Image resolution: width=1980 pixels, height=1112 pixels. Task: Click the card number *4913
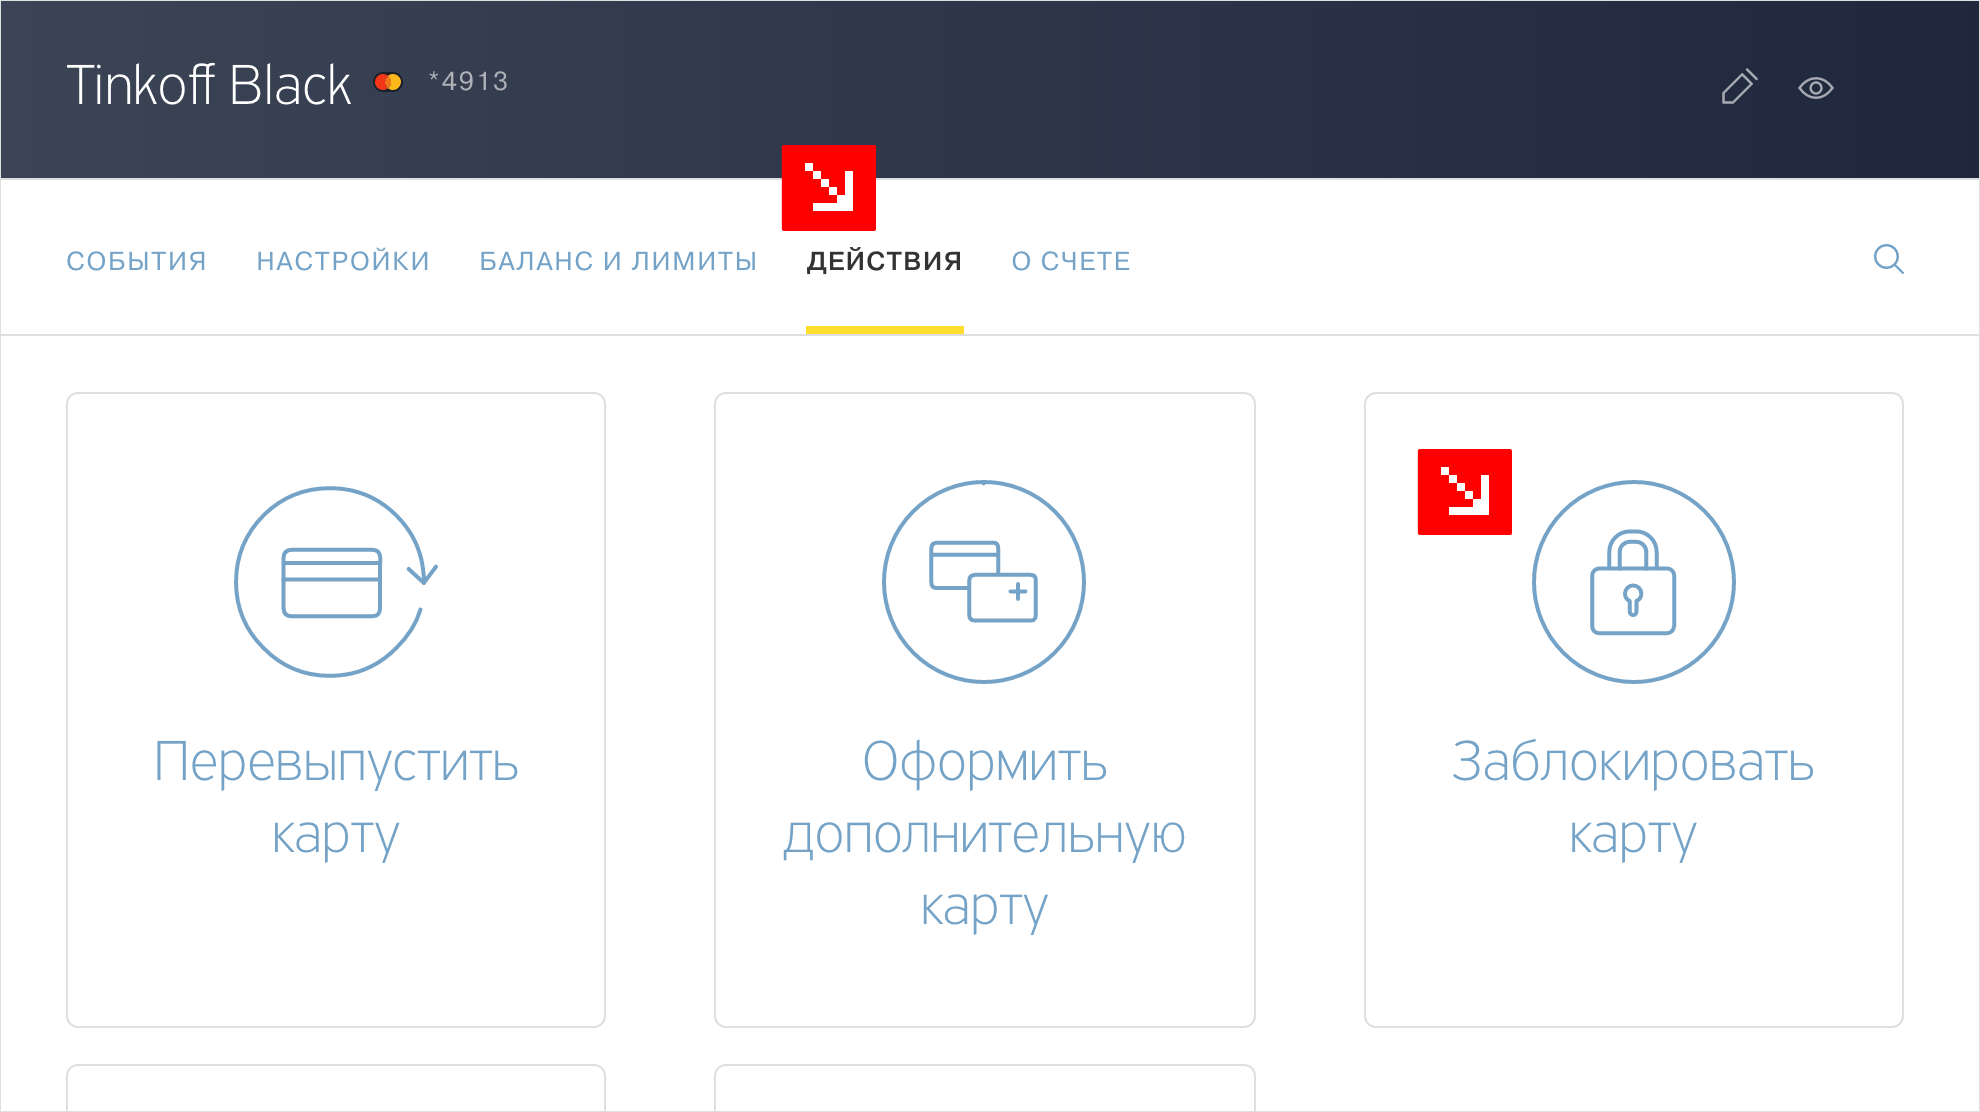click(x=468, y=81)
